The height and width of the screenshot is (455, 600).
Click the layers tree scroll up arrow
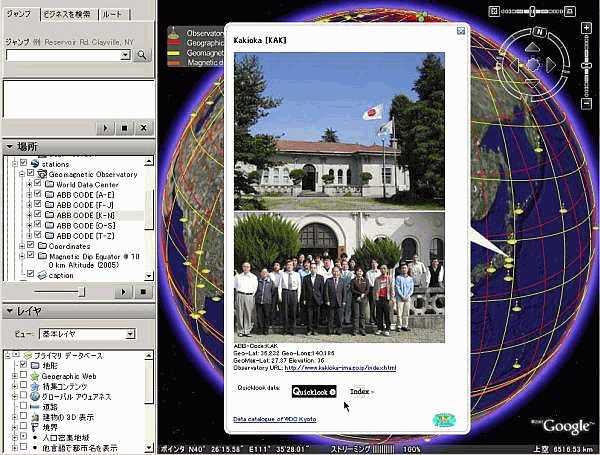[x=149, y=356]
